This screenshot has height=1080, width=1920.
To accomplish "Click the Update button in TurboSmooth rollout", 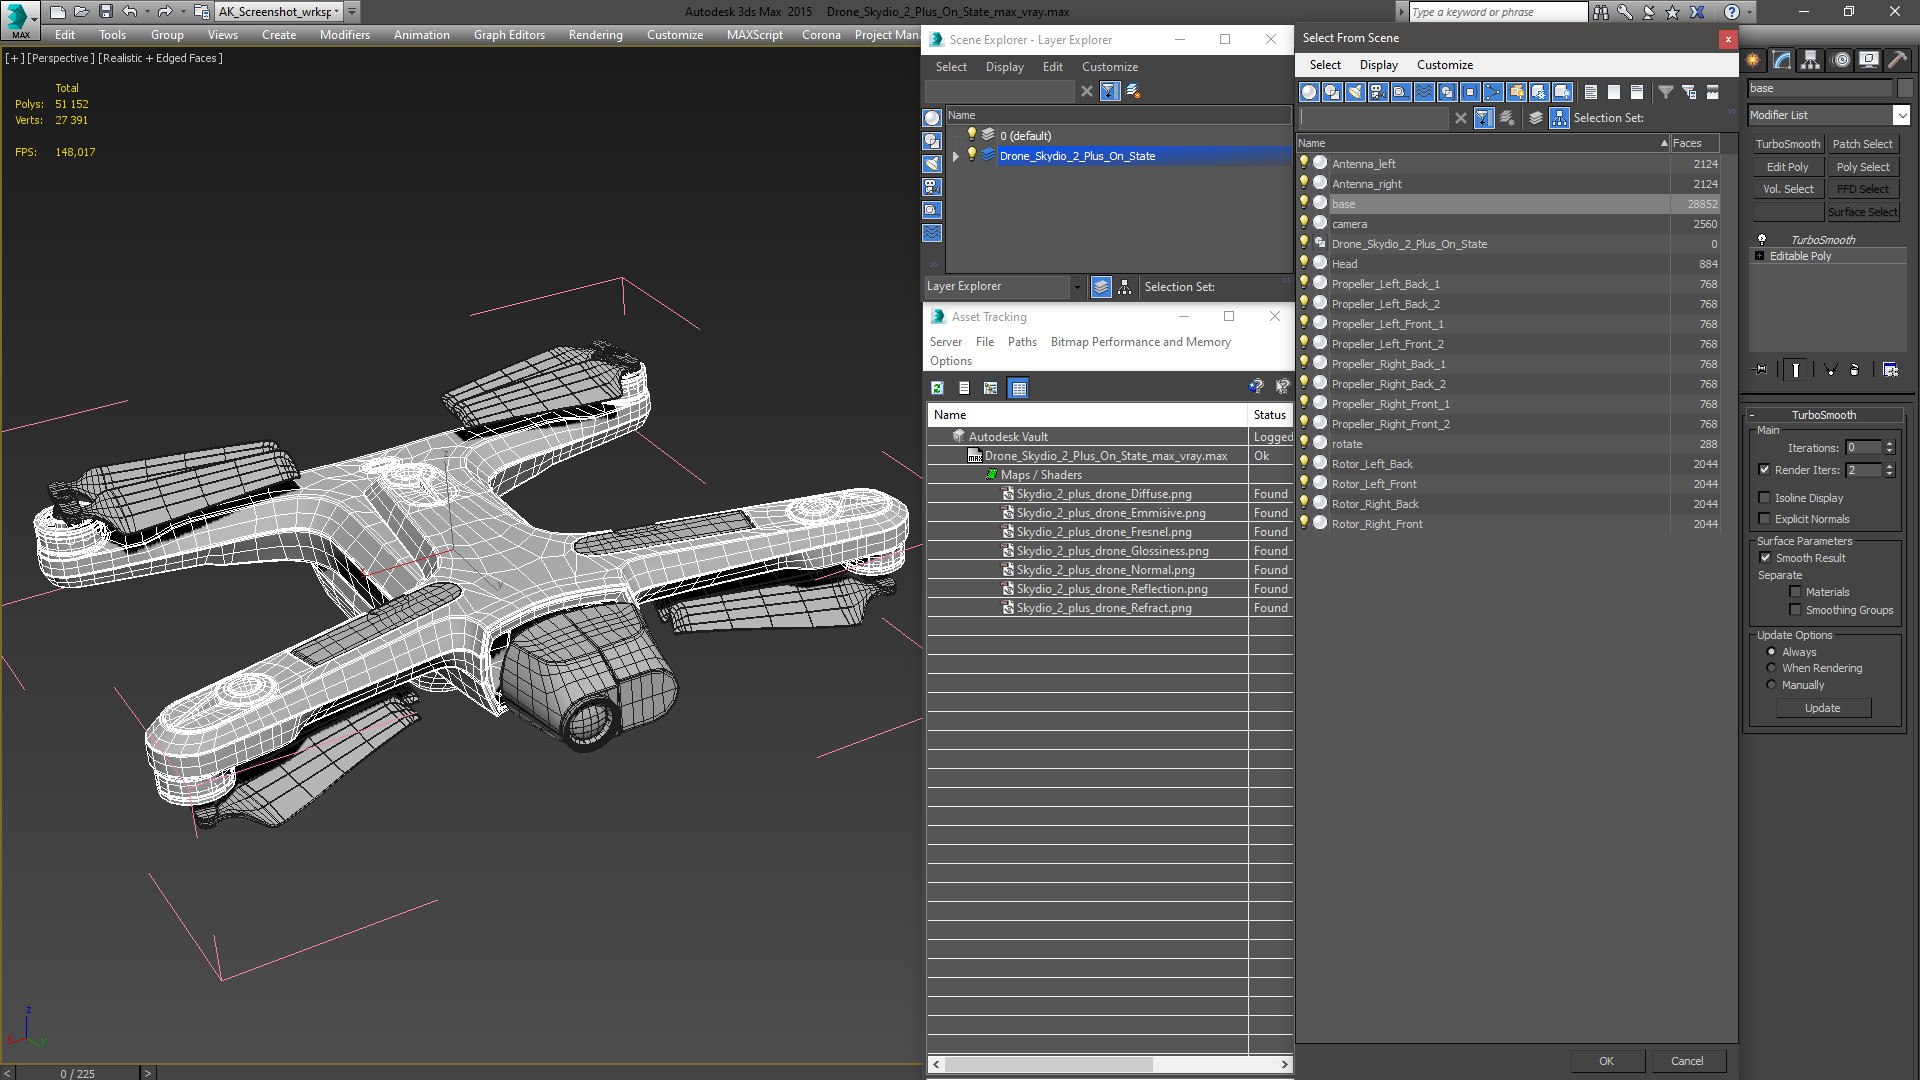I will (1822, 708).
